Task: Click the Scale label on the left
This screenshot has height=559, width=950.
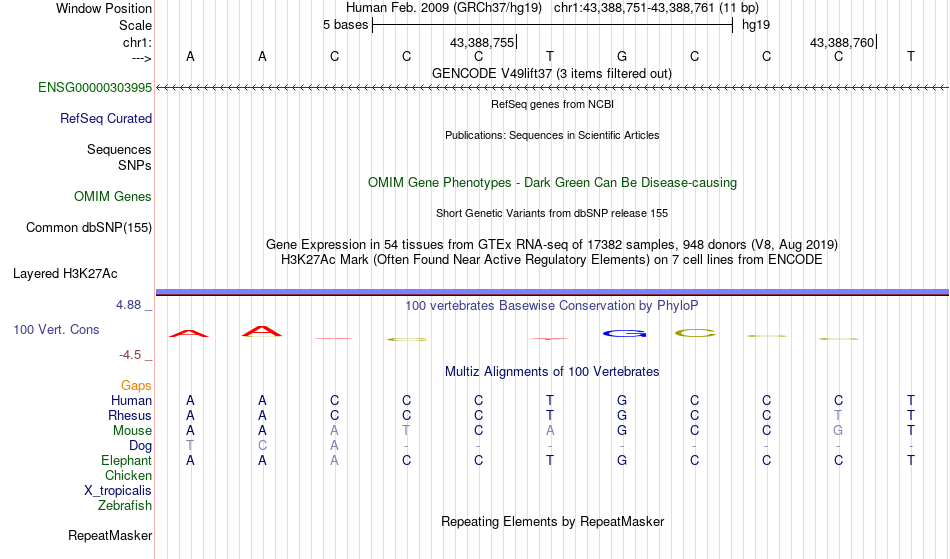Action: (135, 25)
